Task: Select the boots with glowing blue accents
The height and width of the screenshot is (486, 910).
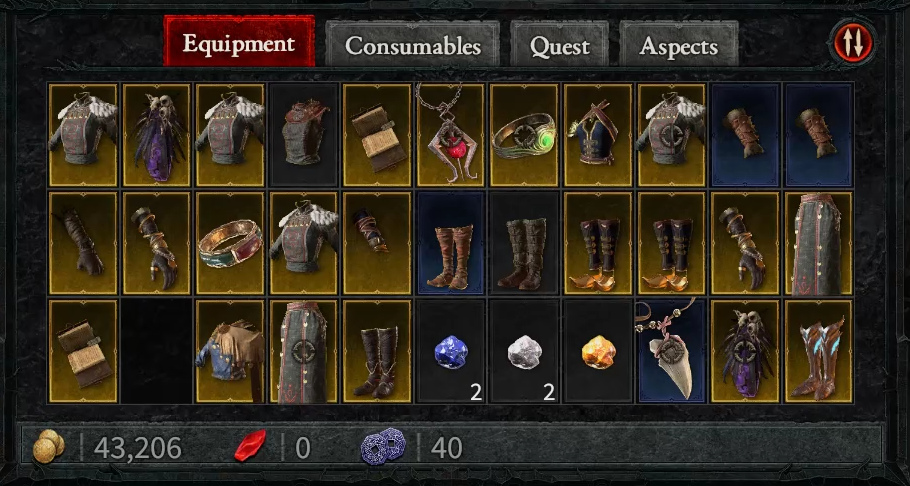Action: [x=819, y=351]
